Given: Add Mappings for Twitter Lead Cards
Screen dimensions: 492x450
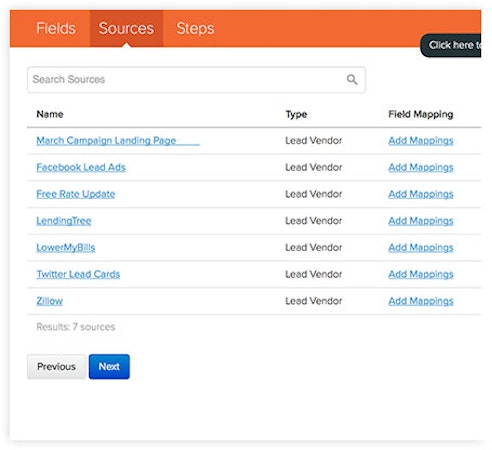Looking at the screenshot, I should tap(421, 274).
